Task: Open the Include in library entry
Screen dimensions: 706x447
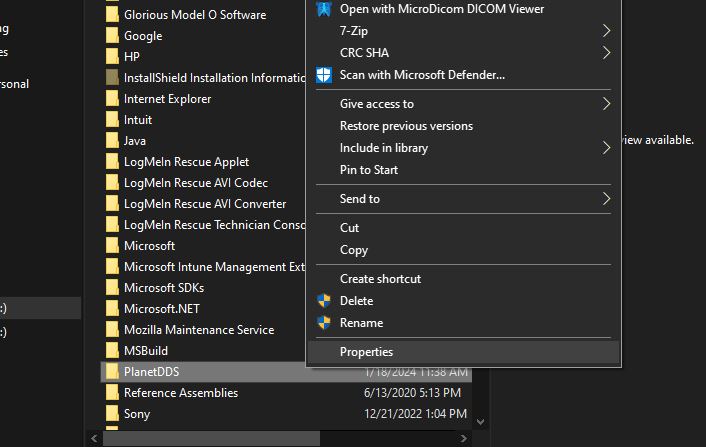Action: [463, 148]
